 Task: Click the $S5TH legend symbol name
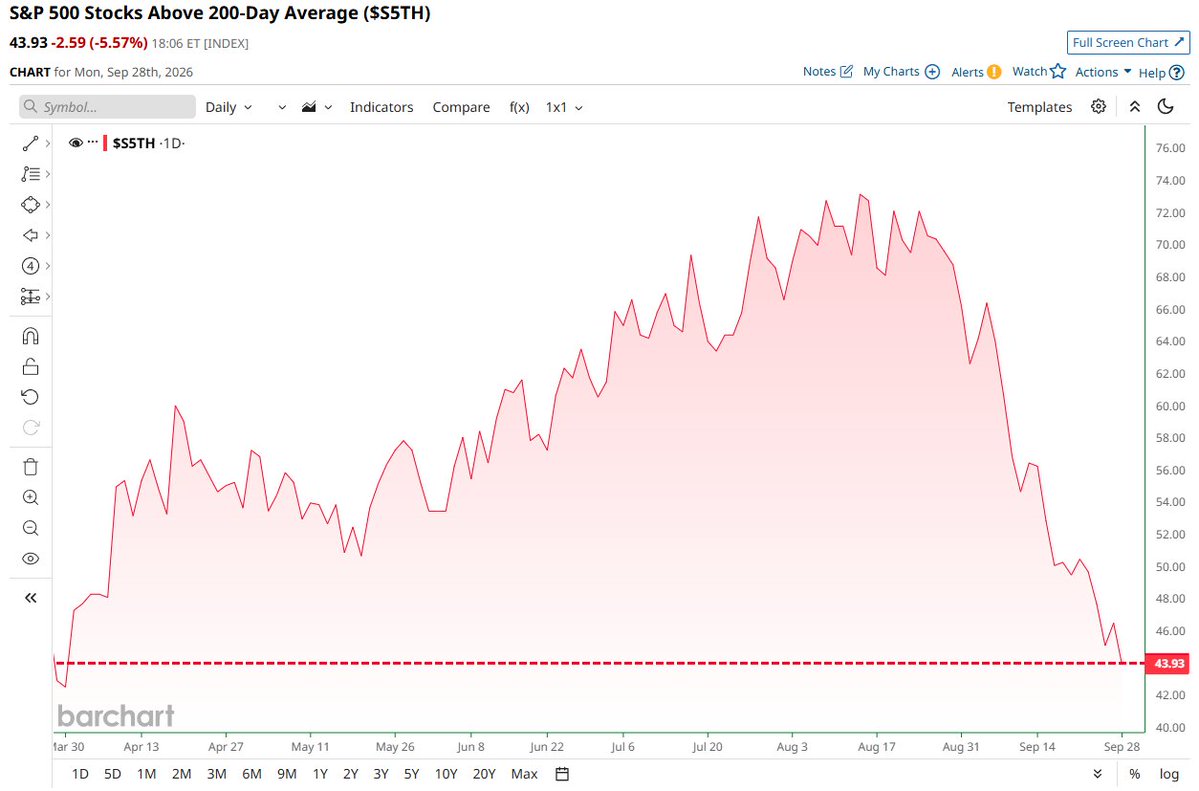(134, 143)
